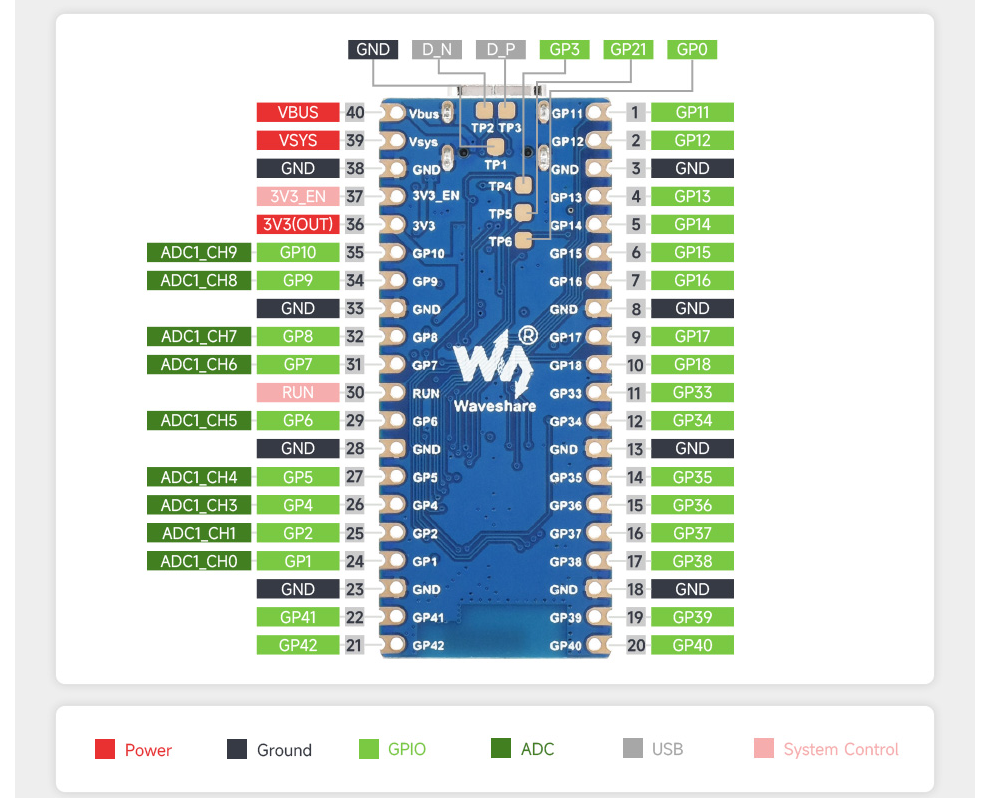Click the green GP36 label beside pin 15
Image resolution: width=983 pixels, height=798 pixels.
pos(692,505)
